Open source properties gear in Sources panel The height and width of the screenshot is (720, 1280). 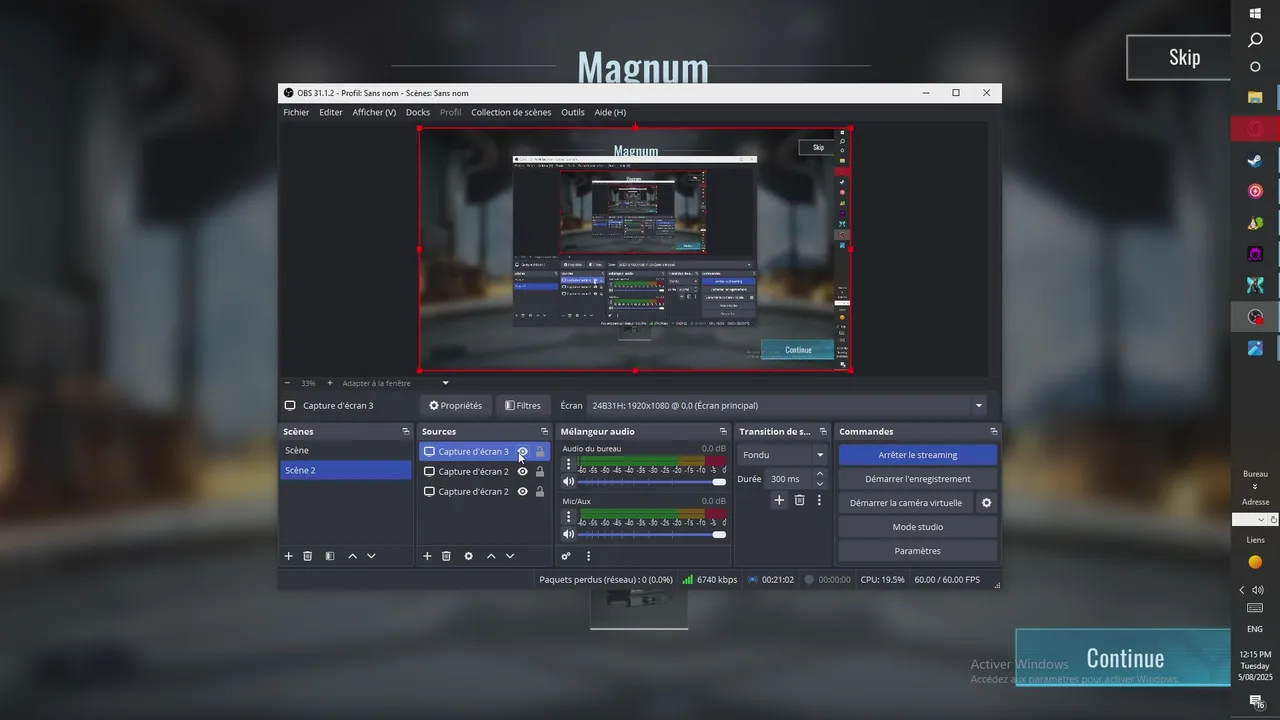point(468,556)
